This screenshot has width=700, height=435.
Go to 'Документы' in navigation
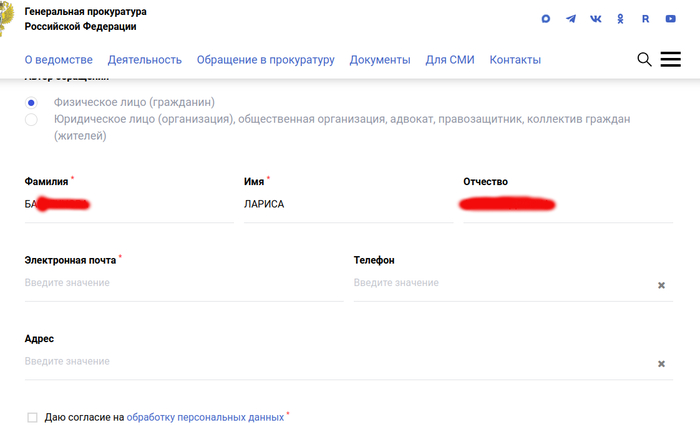(380, 60)
